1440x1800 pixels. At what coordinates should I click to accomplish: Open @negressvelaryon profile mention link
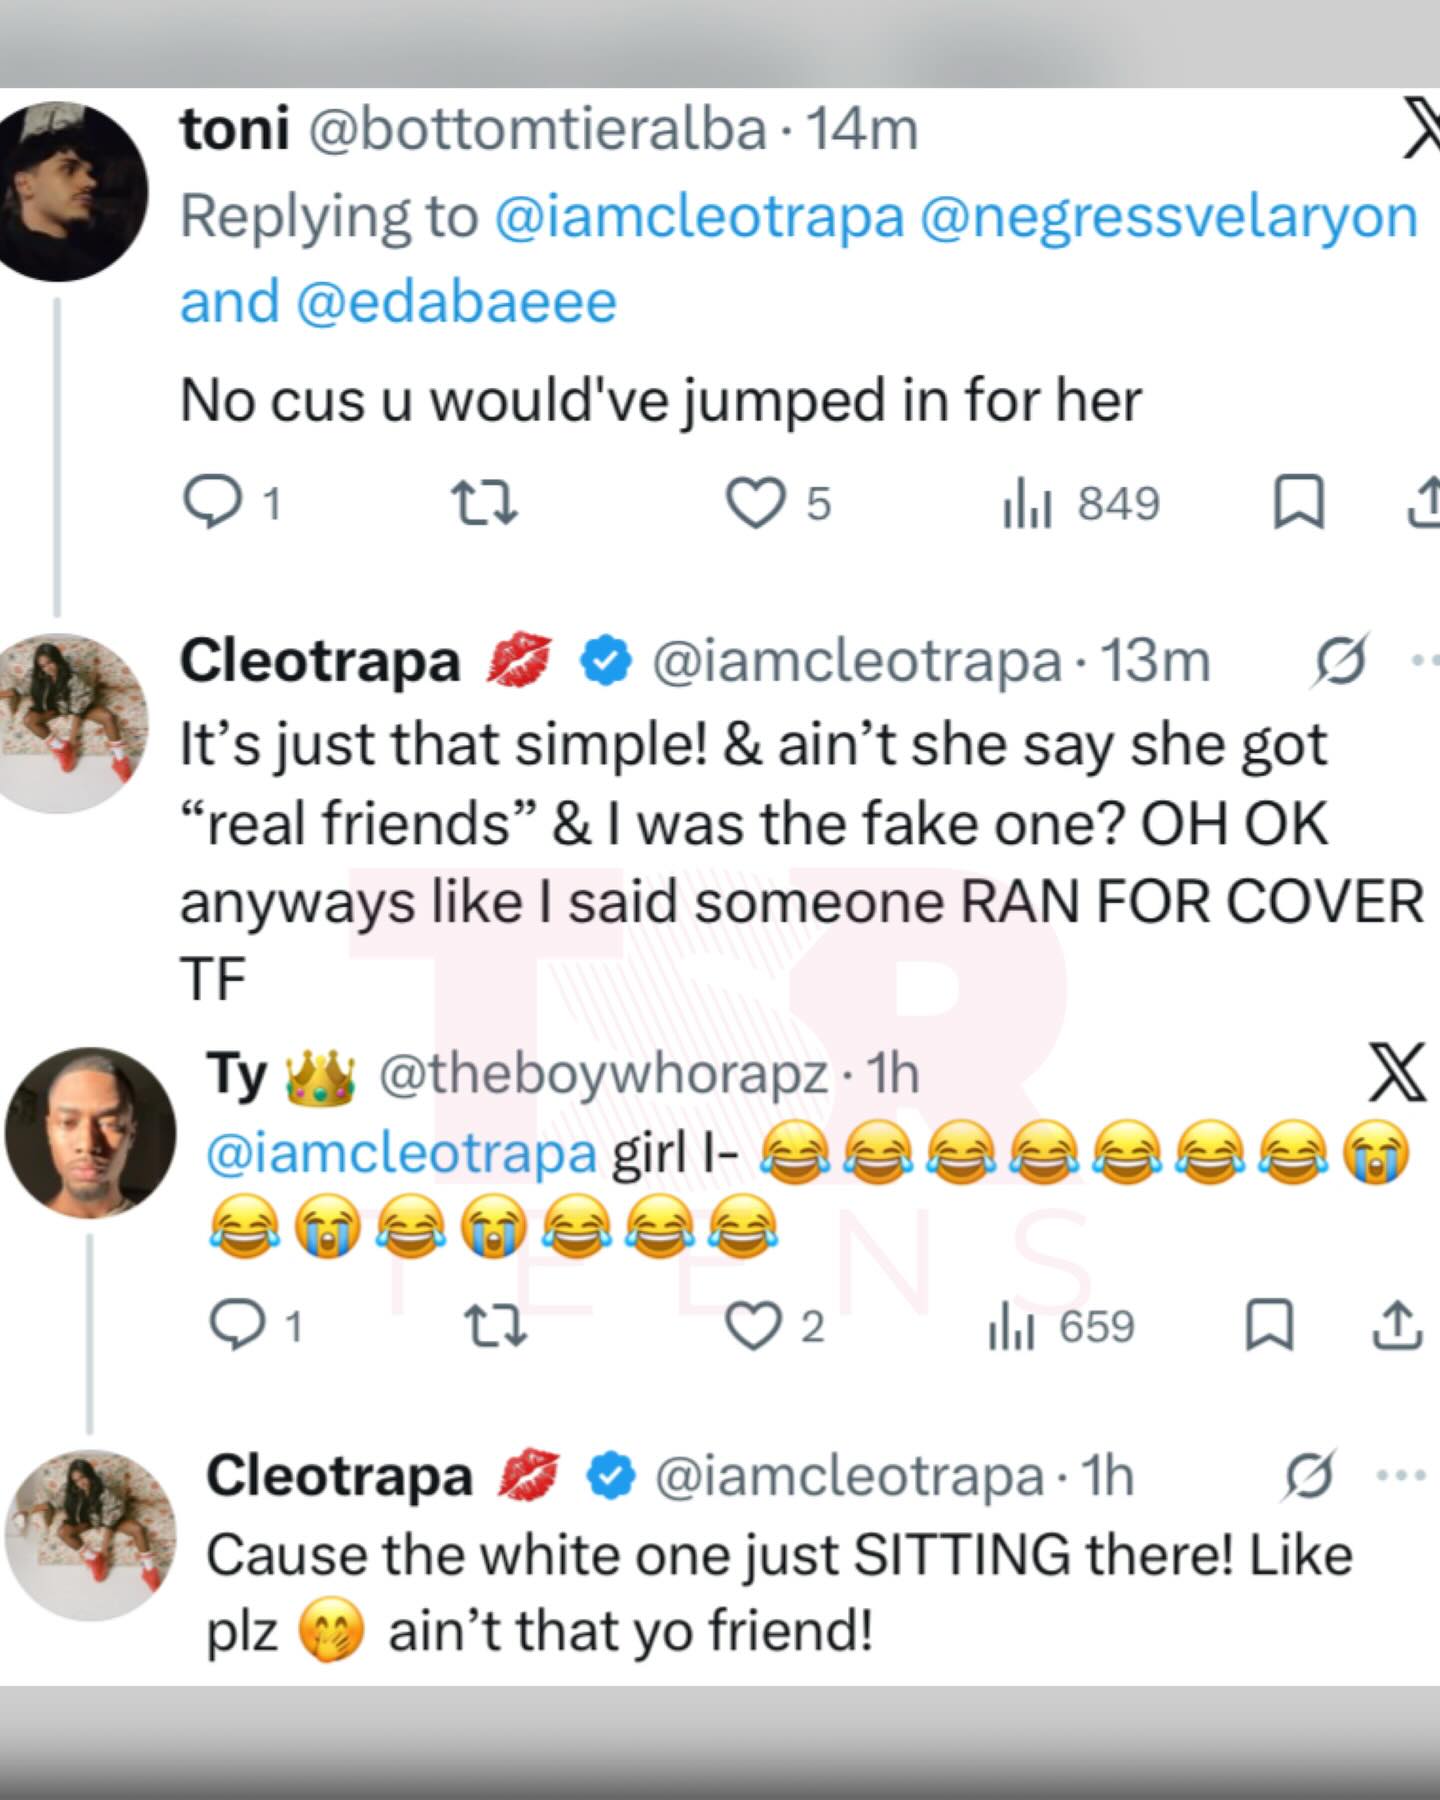click(x=1168, y=217)
